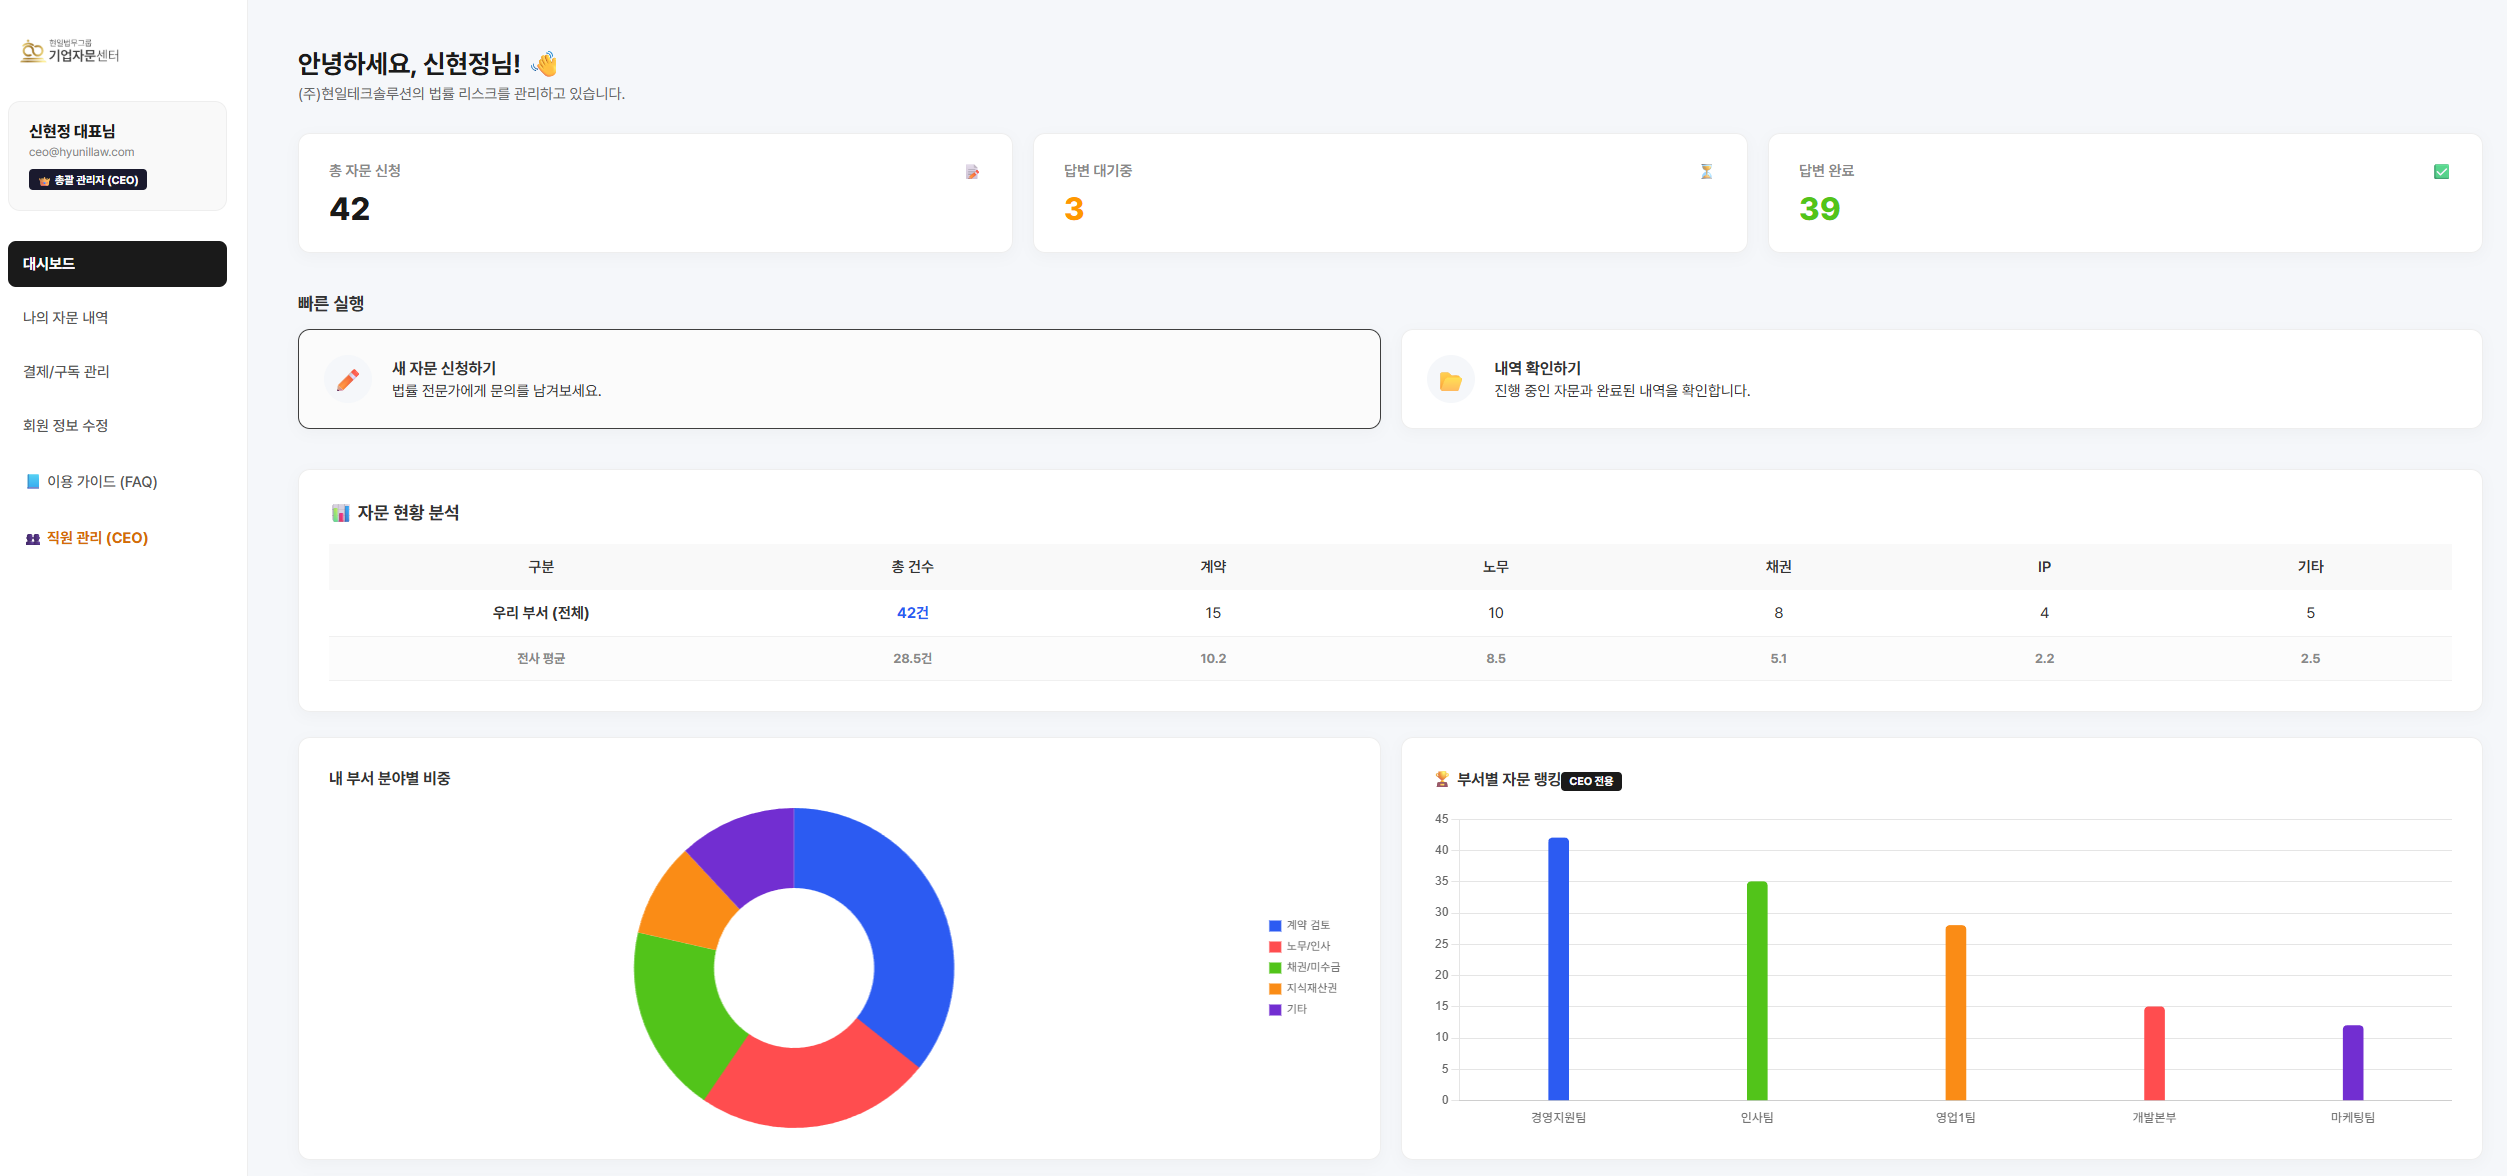Toggle the 노무/인사 legend entry in donut chart
Viewport: 2507px width, 1176px height.
click(x=1299, y=946)
